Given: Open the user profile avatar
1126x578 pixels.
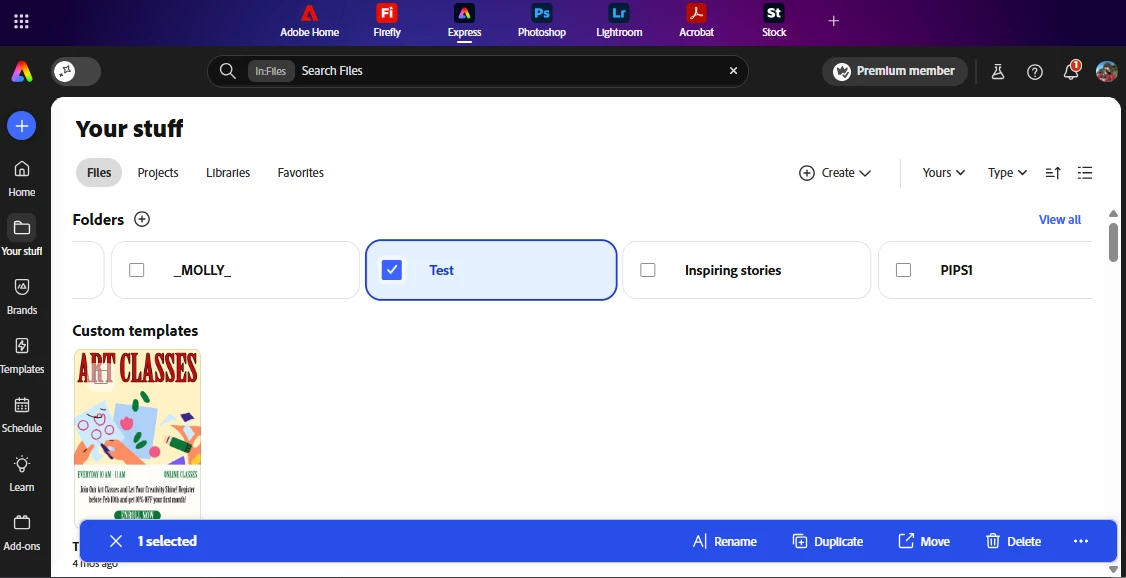Looking at the screenshot, I should (x=1107, y=71).
